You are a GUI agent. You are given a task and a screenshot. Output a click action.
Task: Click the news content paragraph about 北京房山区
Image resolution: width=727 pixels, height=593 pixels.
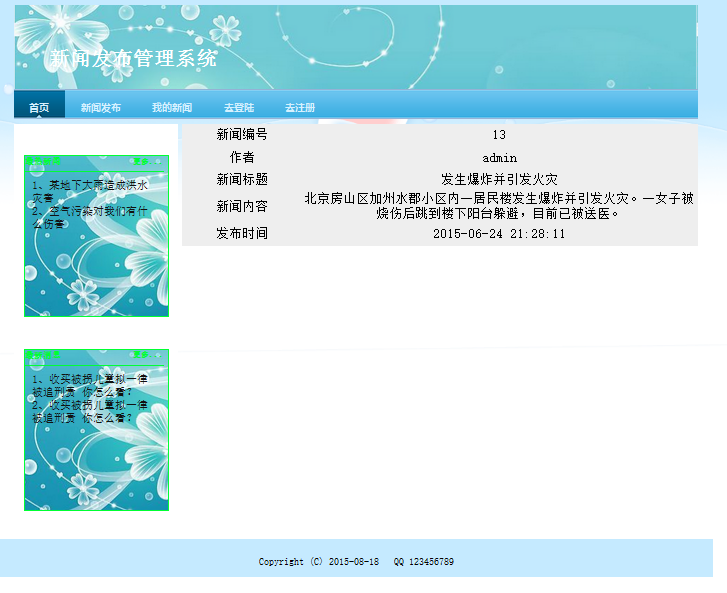(x=499, y=206)
